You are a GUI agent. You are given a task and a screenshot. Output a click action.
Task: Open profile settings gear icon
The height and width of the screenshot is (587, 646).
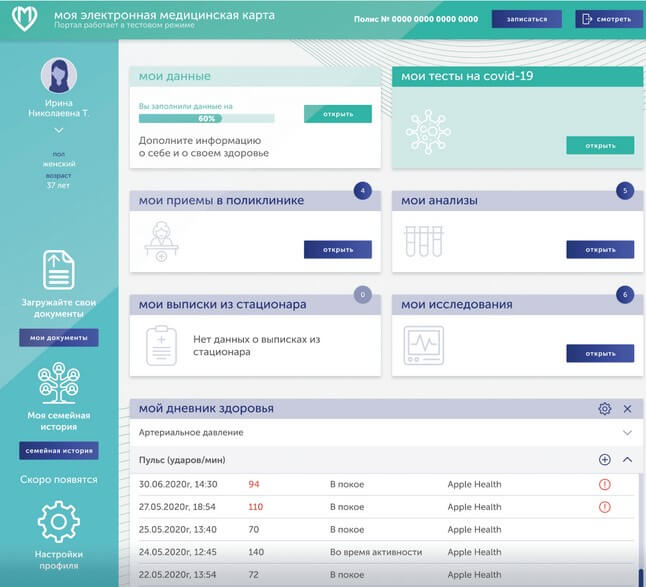(59, 522)
